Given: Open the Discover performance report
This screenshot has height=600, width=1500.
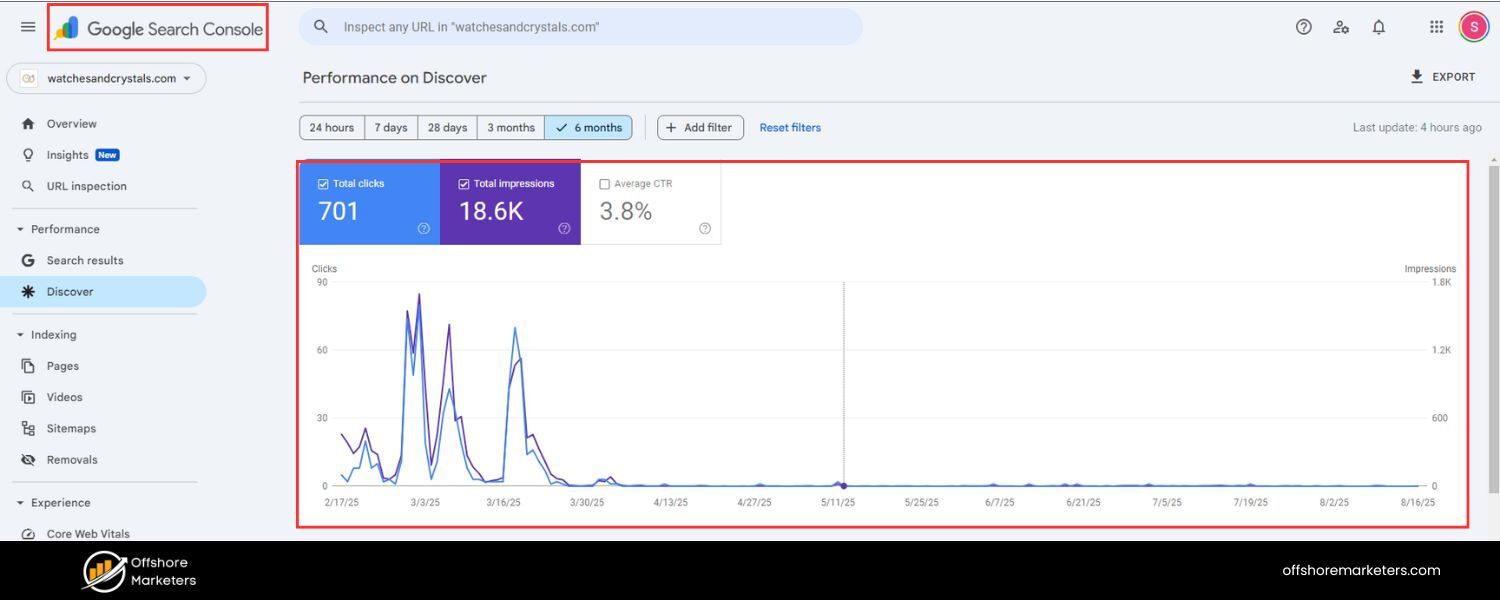Looking at the screenshot, I should pyautogui.click(x=68, y=291).
